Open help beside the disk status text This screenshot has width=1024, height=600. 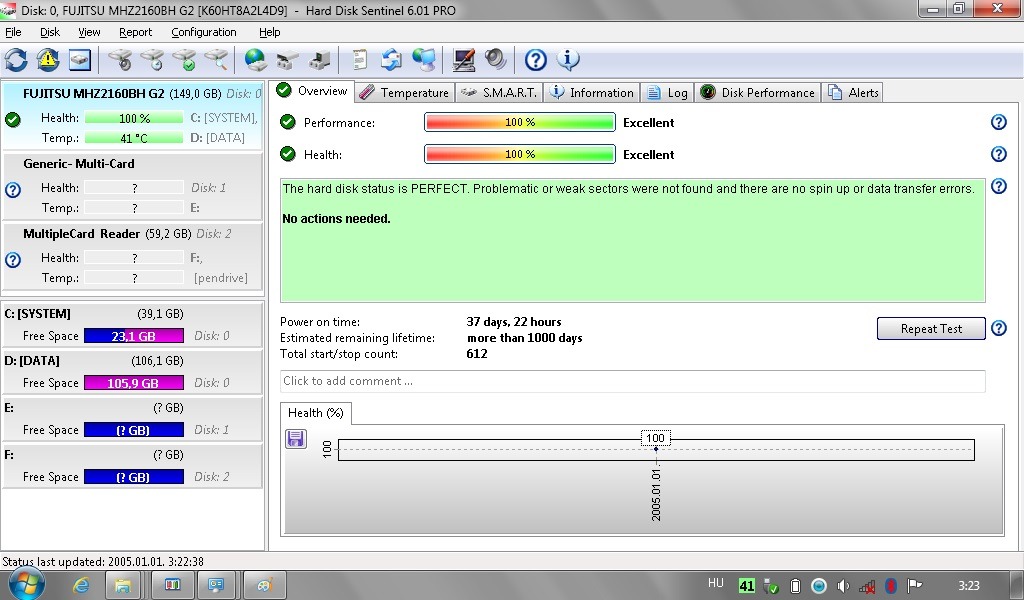pyautogui.click(x=999, y=186)
